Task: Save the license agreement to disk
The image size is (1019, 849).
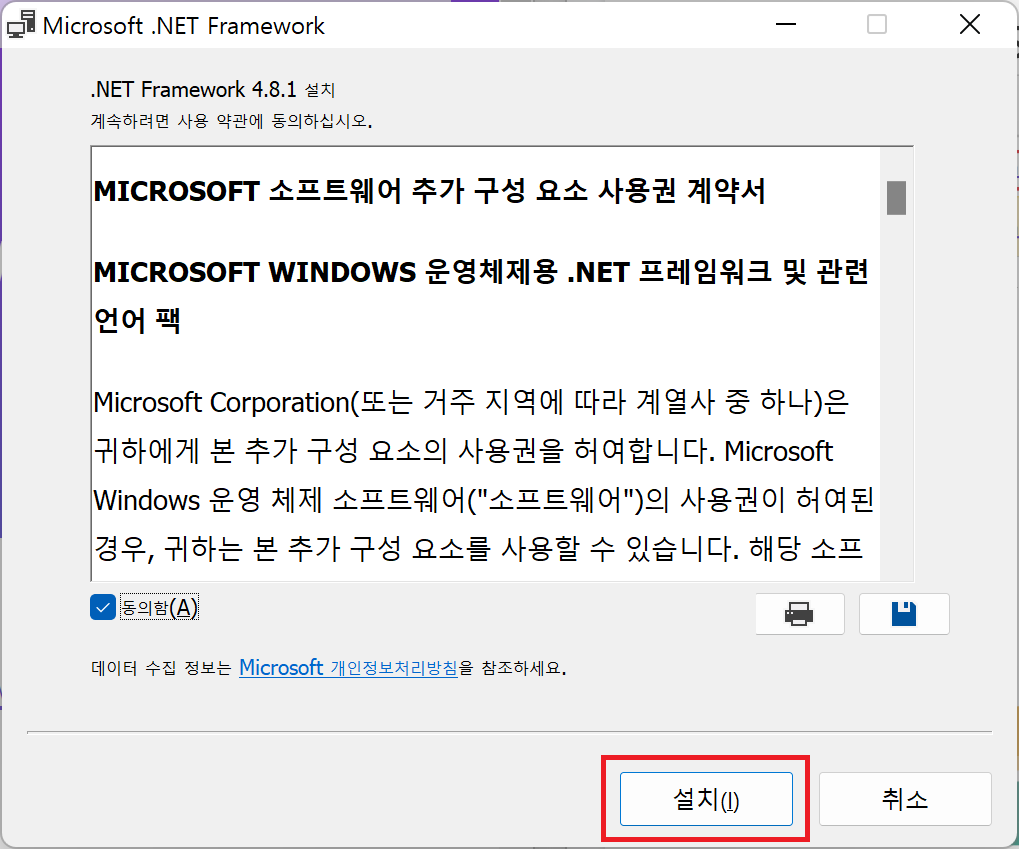Action: 904,614
